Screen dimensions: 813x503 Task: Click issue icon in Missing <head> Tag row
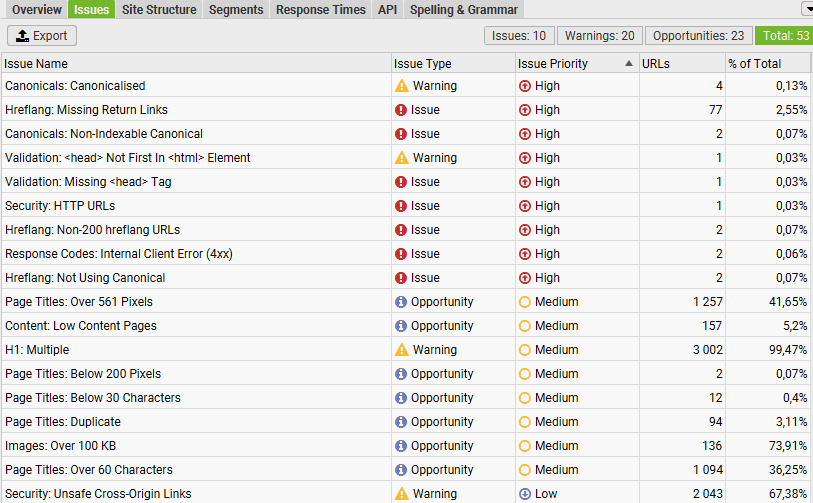pyautogui.click(x=401, y=182)
